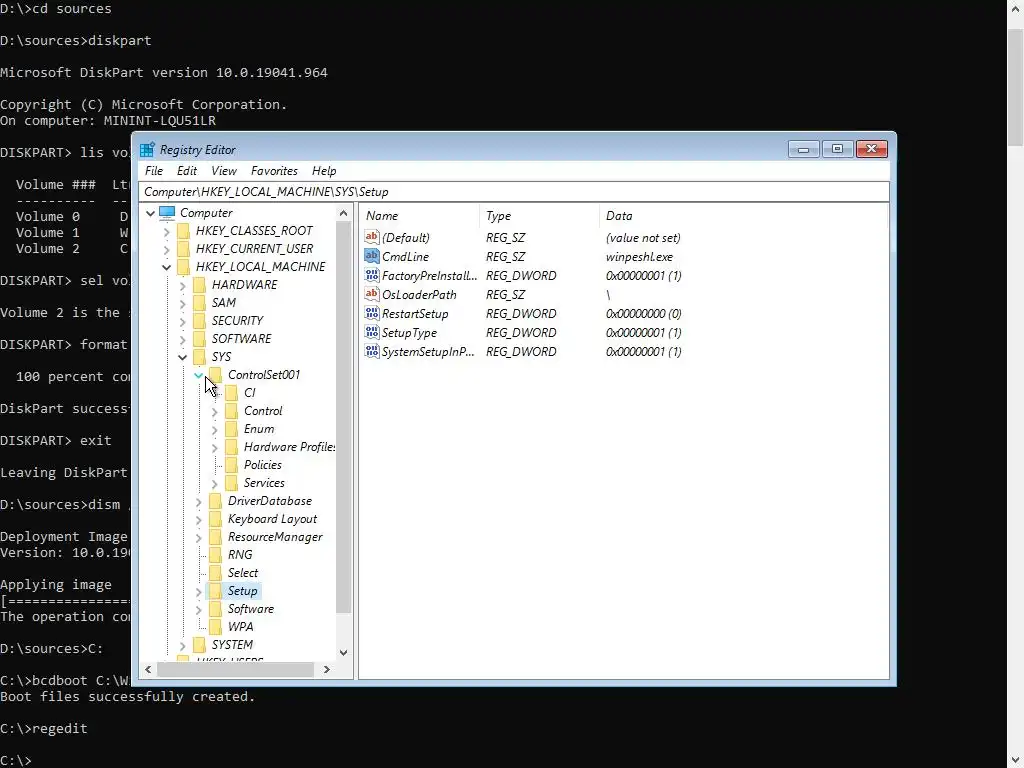Click the tree pane vertical scrollbar thumb

pos(344,418)
